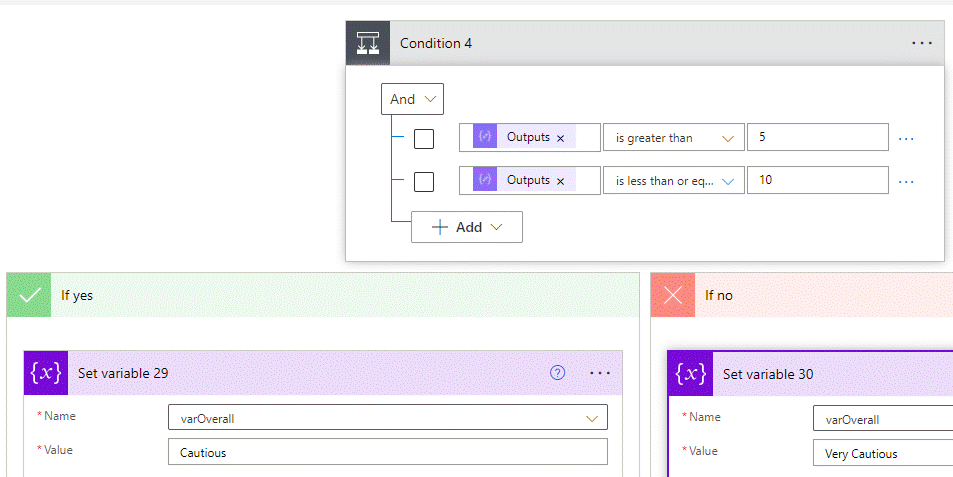This screenshot has height=477, width=953.
Task: Open Set variable 29 ellipsis menu
Action: click(600, 373)
